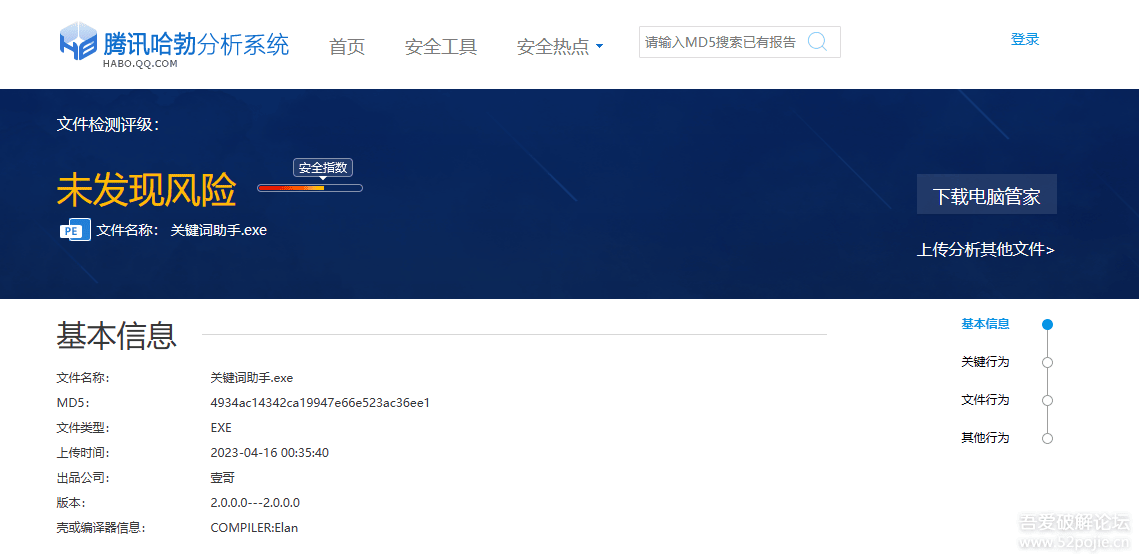Select the 基本信息 filled nav dot
This screenshot has width=1139, height=559.
click(x=1047, y=325)
